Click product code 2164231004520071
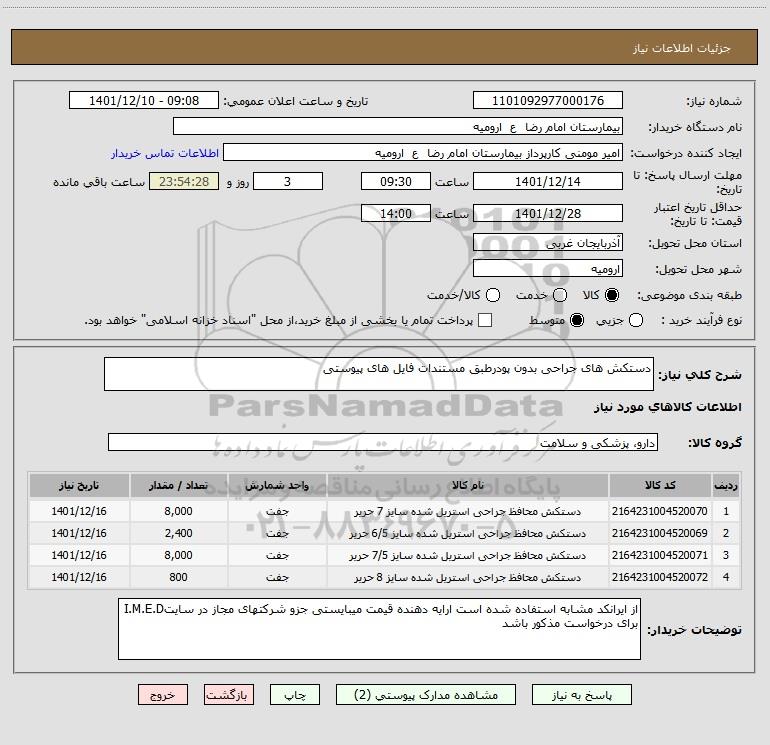The image size is (770, 745). [x=660, y=555]
